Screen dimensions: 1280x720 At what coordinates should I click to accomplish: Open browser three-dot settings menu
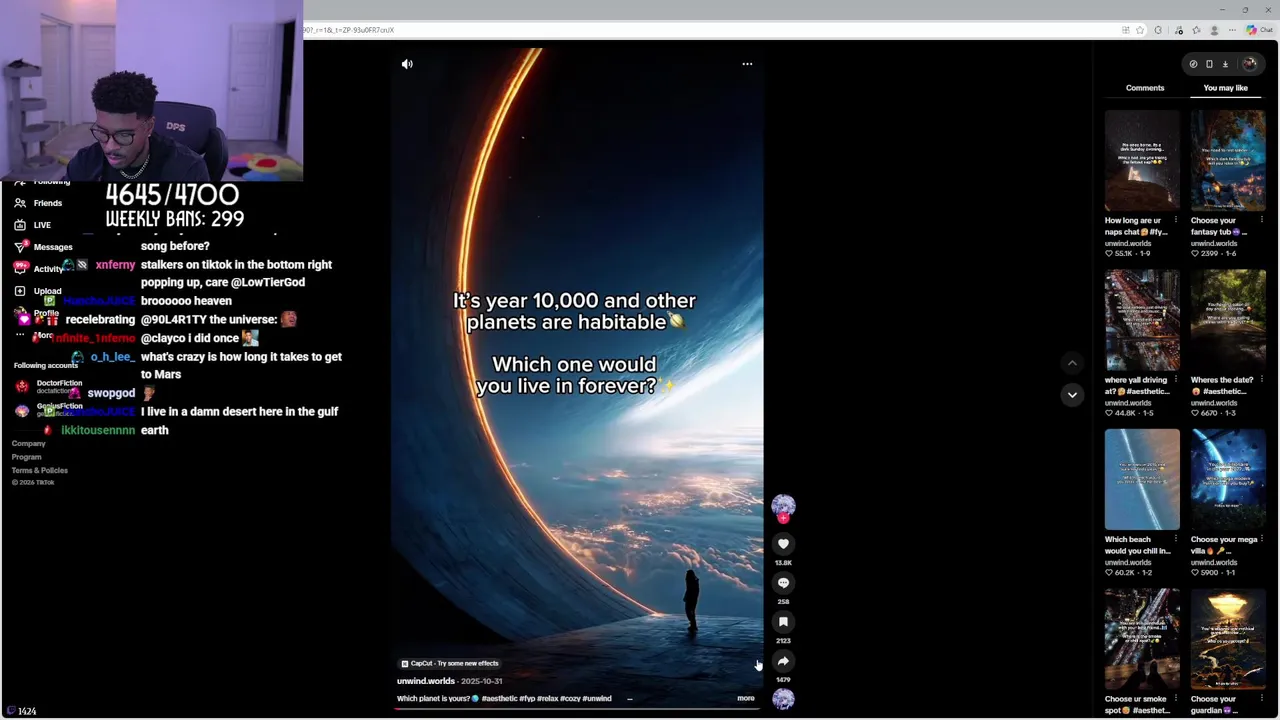[1233, 30]
